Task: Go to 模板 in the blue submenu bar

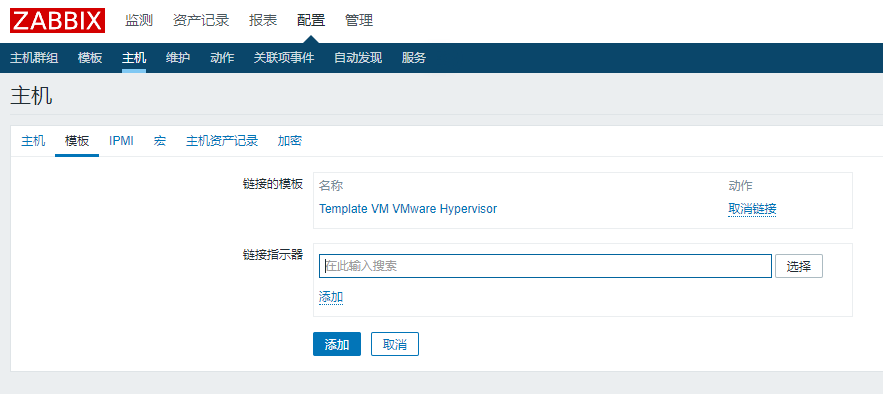Action: pos(90,57)
